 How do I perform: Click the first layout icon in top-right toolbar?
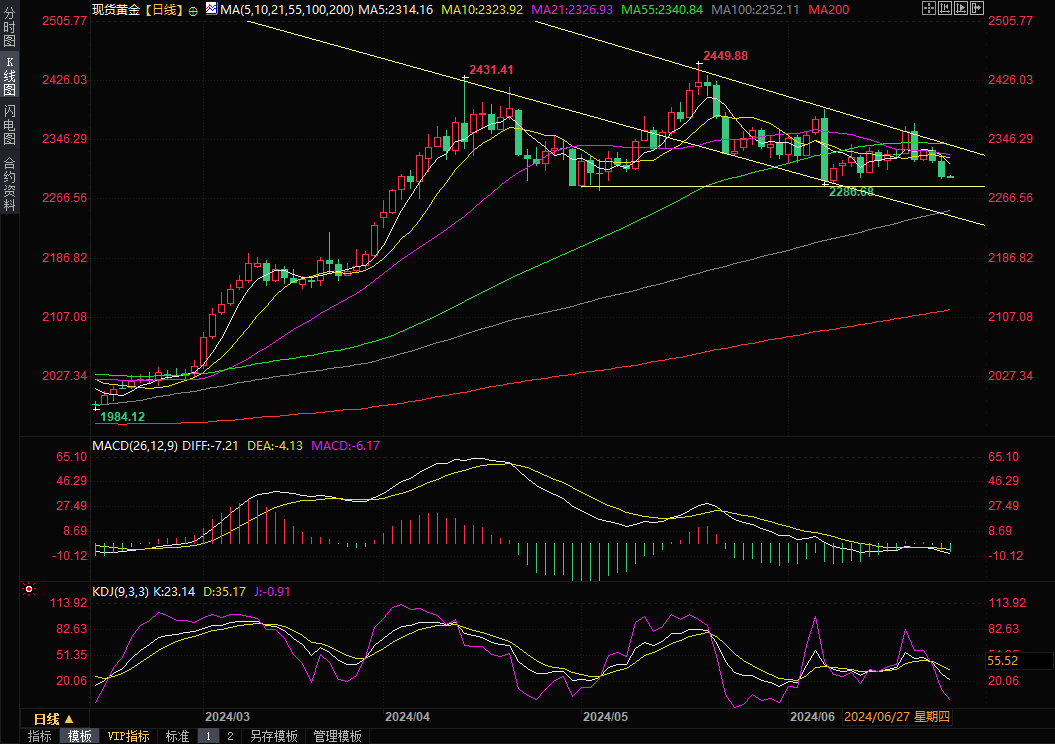tap(928, 9)
